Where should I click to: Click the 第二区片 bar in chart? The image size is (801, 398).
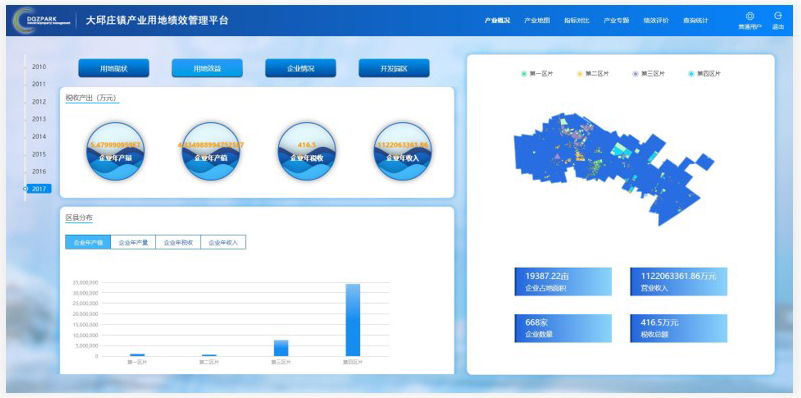209,355
